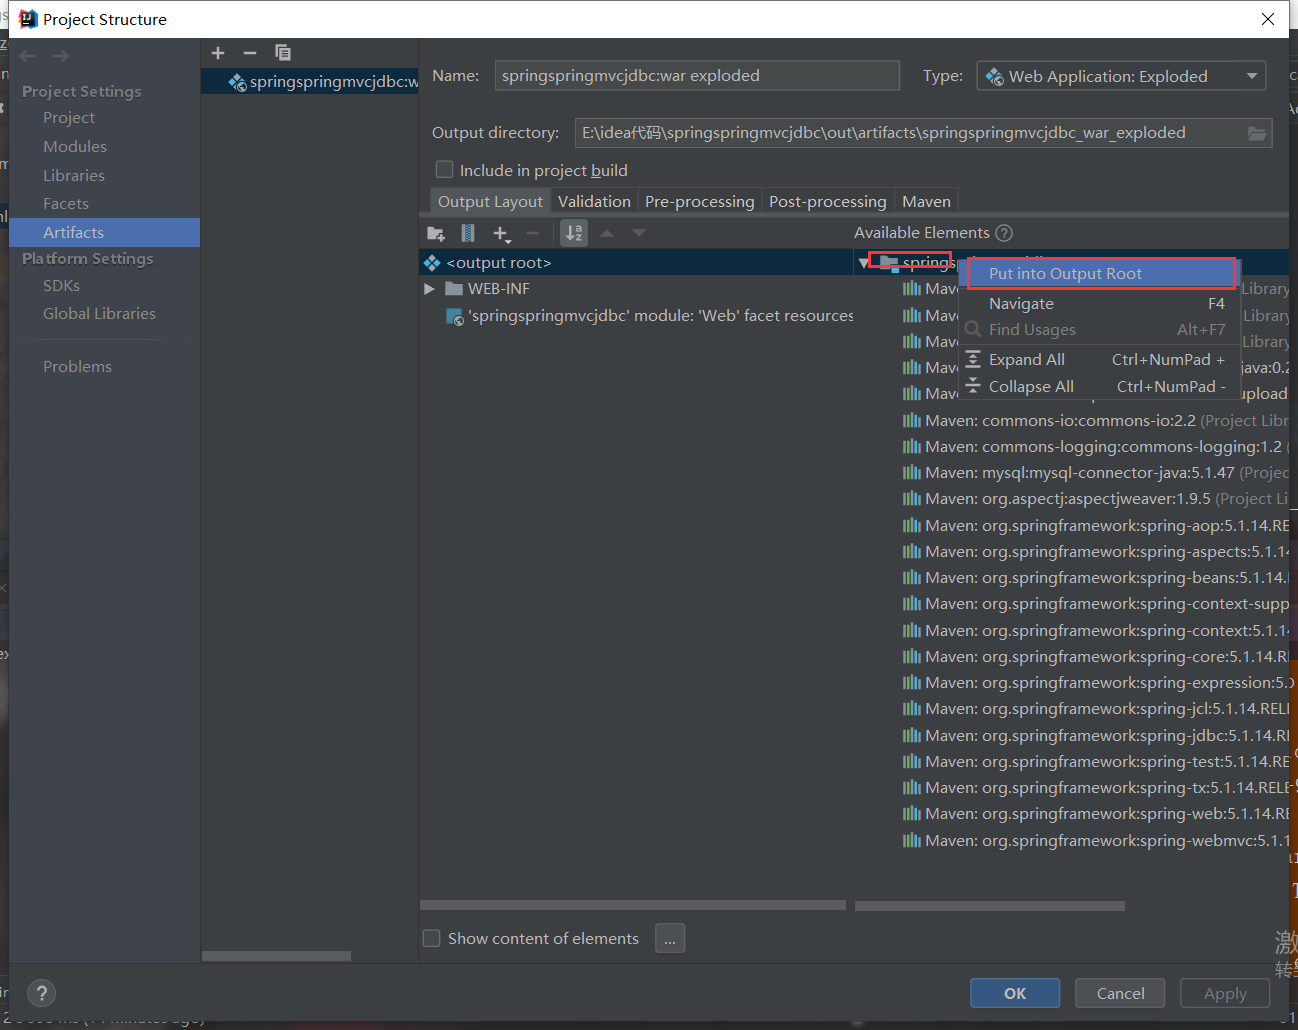Switch to the Output Layout tab
The image size is (1298, 1030).
[x=490, y=201]
